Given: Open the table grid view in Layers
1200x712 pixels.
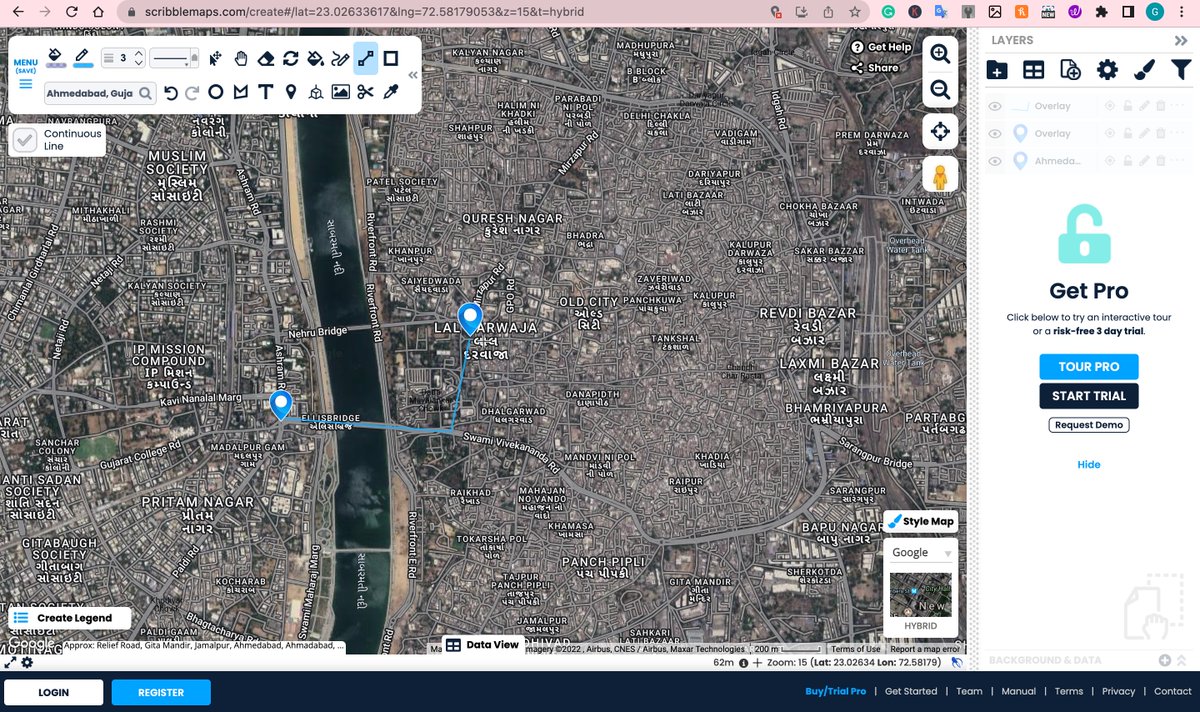Looking at the screenshot, I should [1033, 70].
